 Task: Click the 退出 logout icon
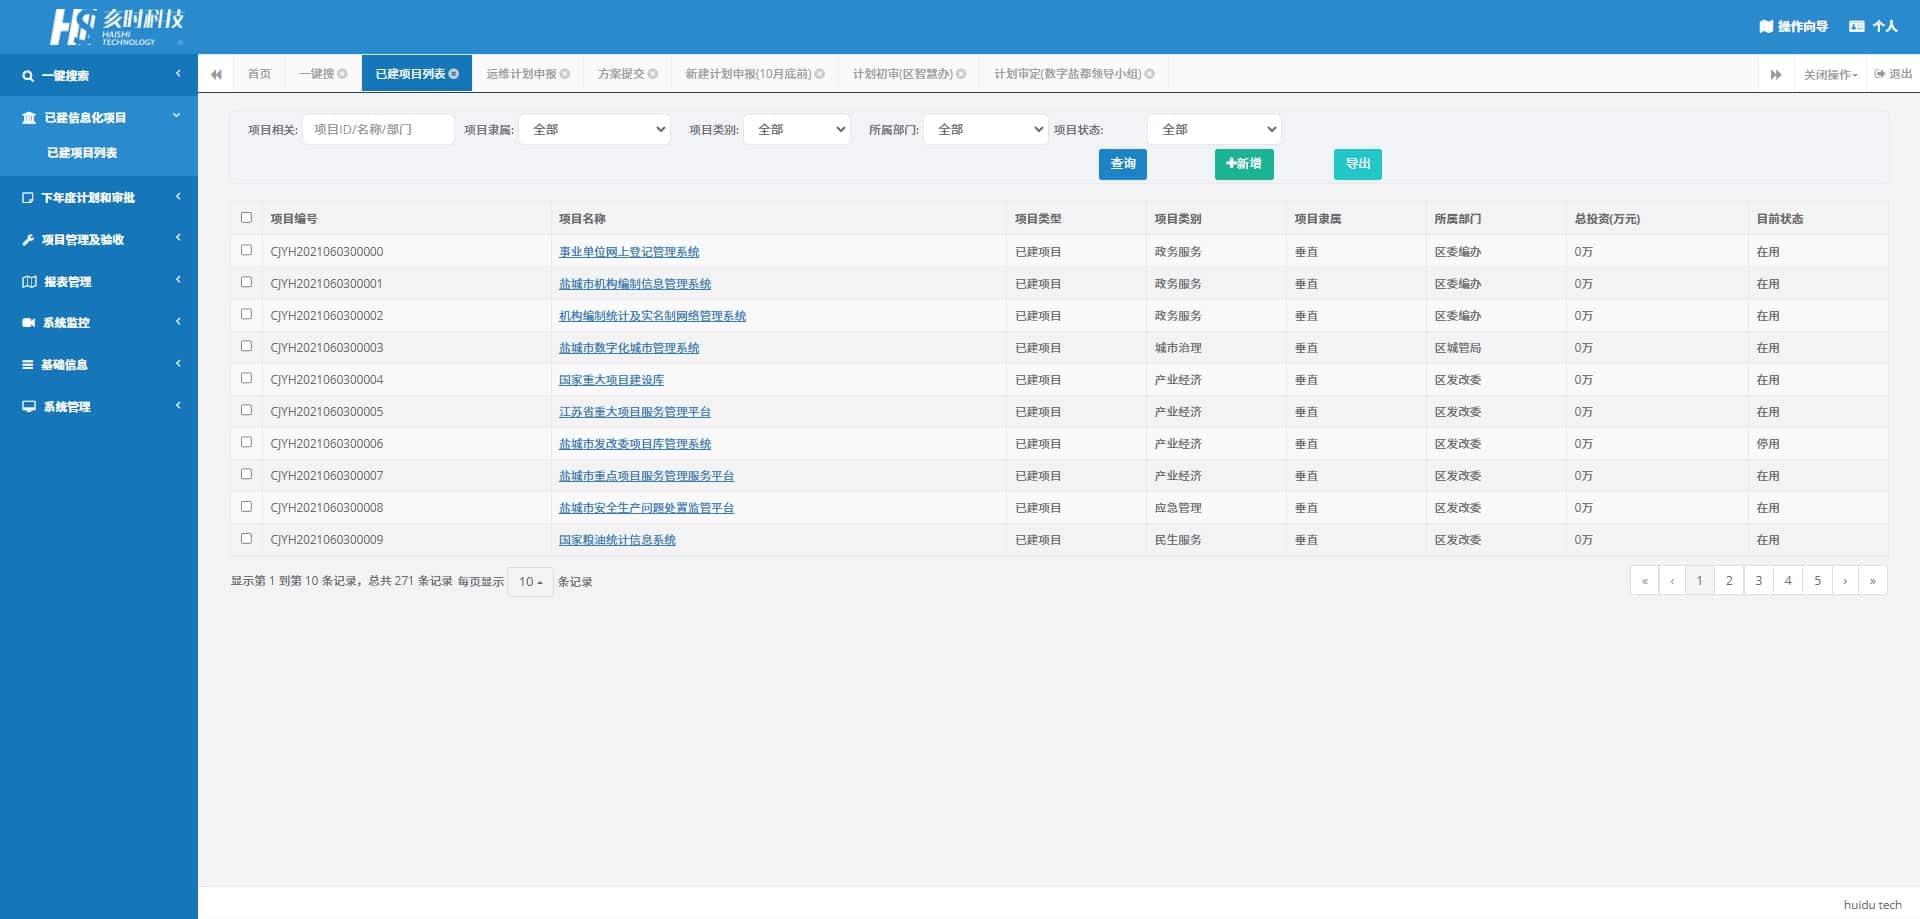pos(1880,74)
